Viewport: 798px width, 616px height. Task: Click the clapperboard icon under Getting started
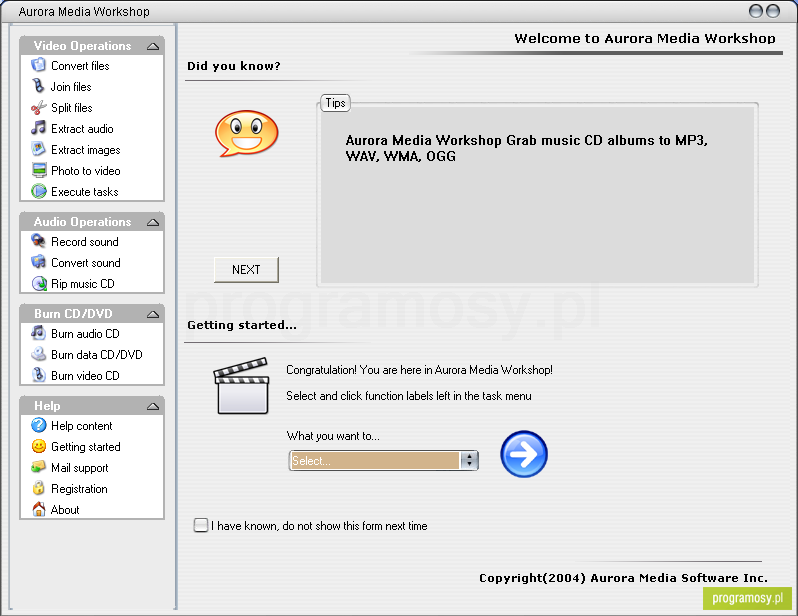tap(242, 386)
